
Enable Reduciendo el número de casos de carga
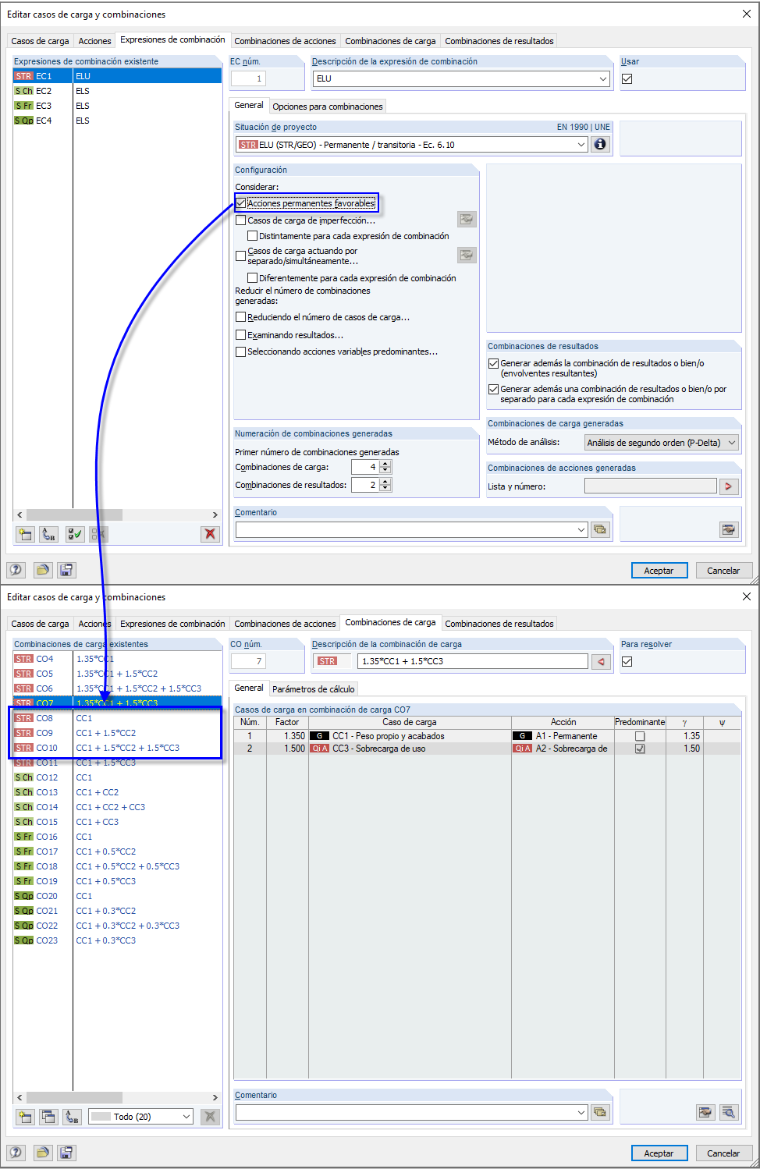(241, 317)
